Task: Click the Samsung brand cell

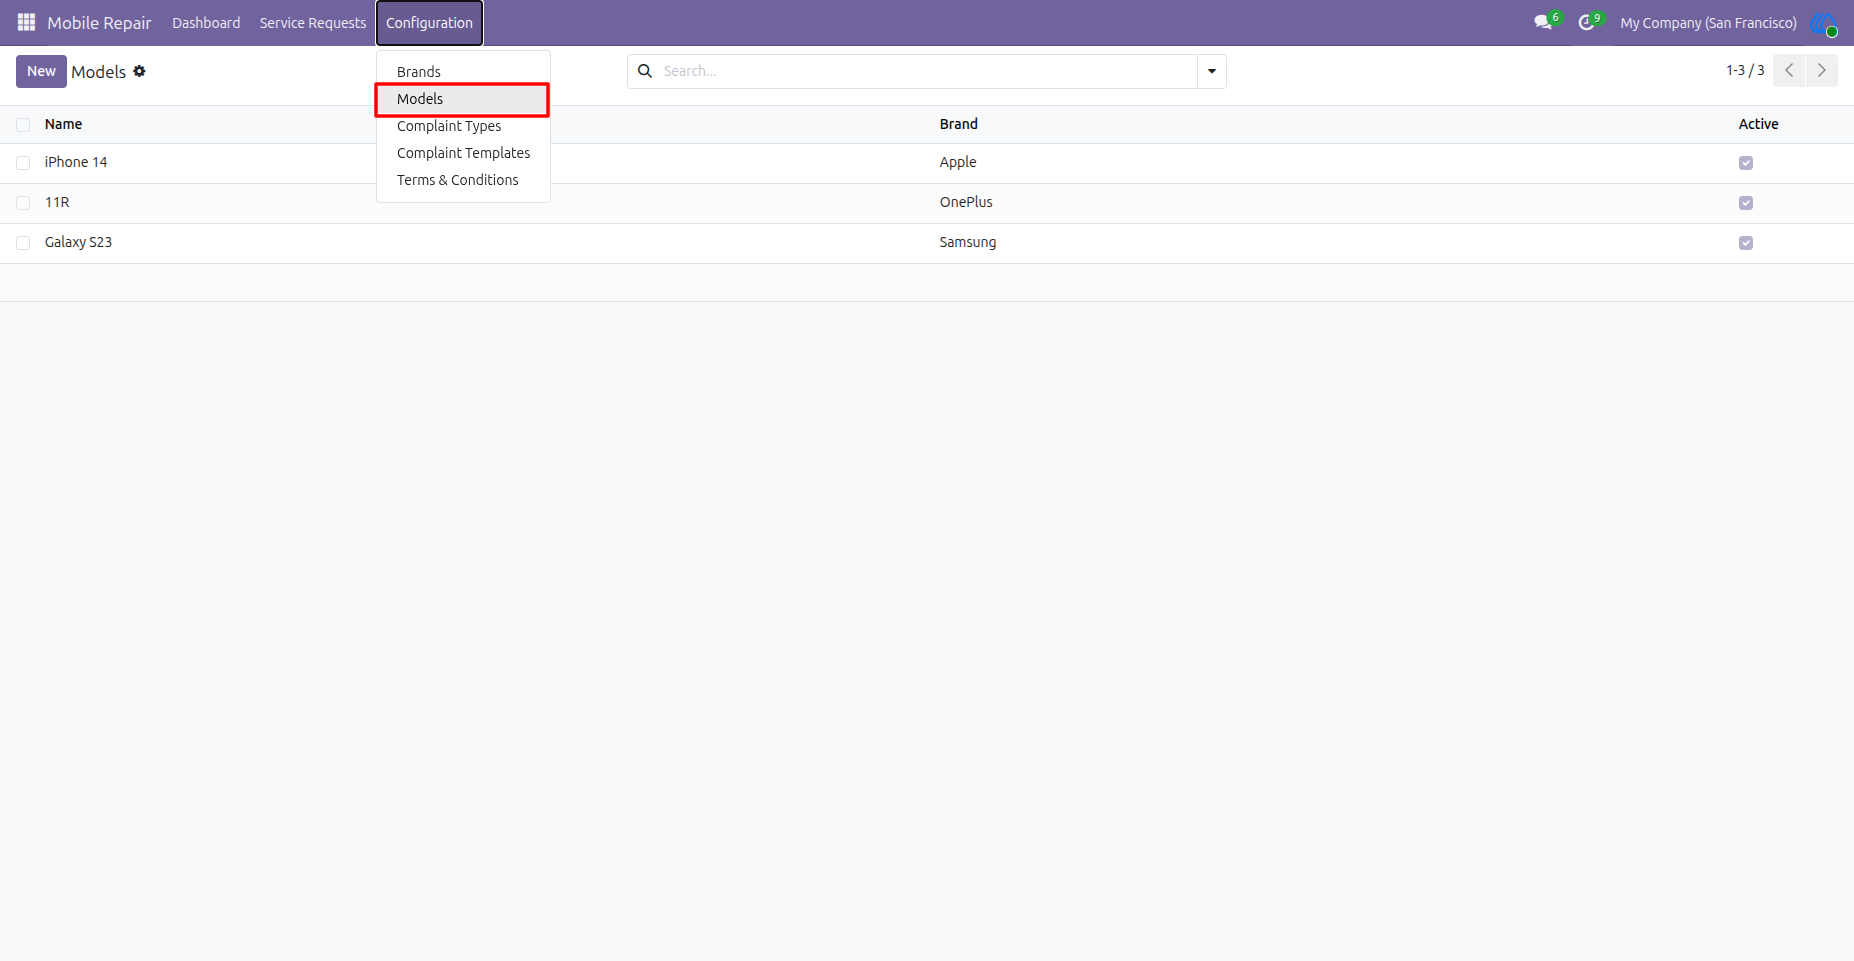Action: tap(968, 242)
